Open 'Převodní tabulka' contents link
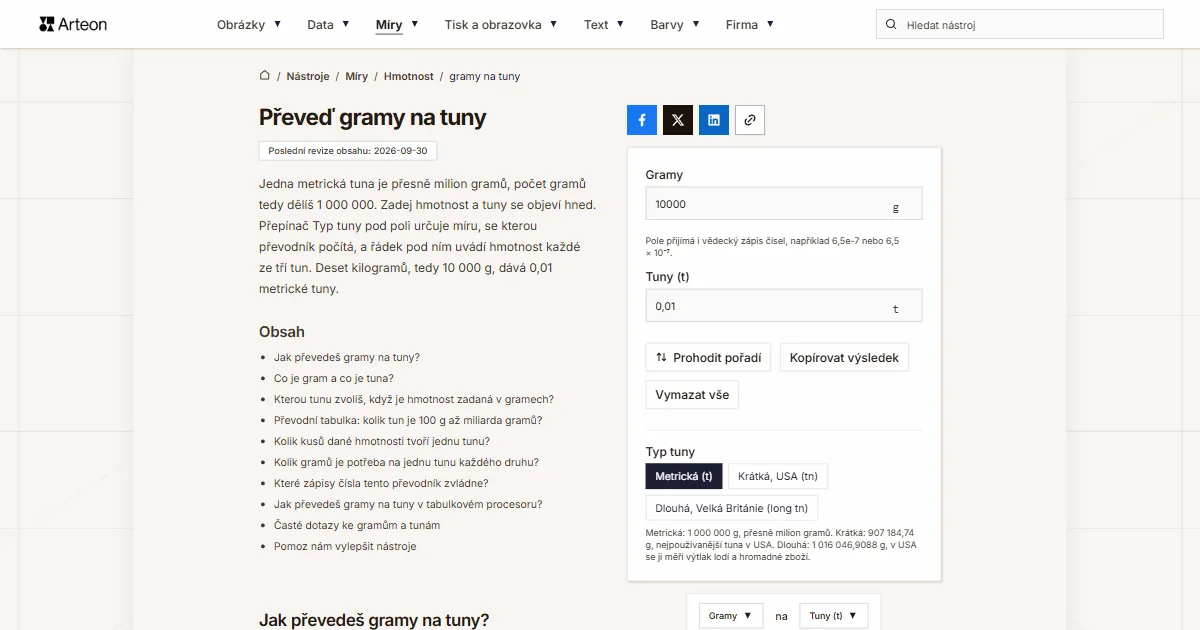This screenshot has width=1200, height=630. (408, 420)
